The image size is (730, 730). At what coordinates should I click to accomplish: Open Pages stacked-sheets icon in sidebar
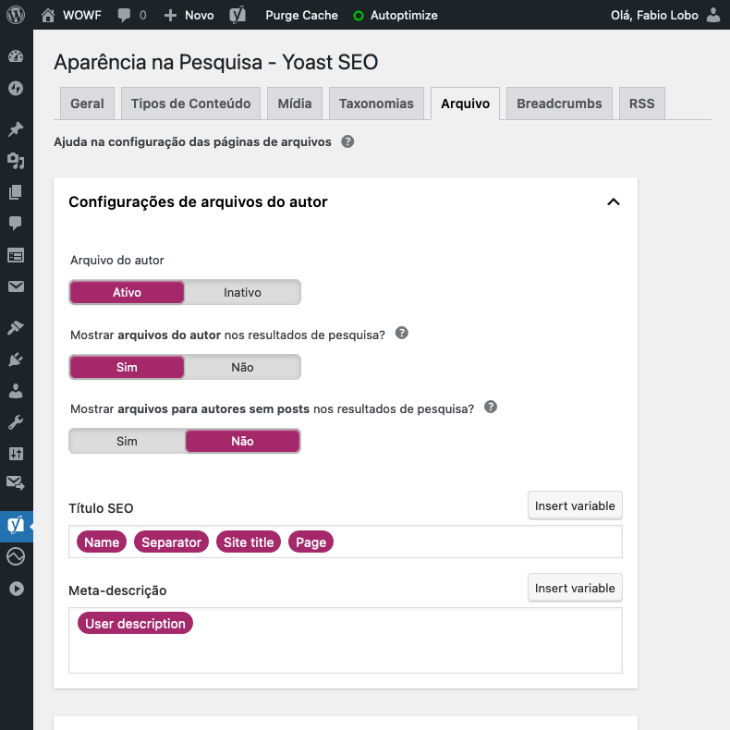(x=16, y=192)
